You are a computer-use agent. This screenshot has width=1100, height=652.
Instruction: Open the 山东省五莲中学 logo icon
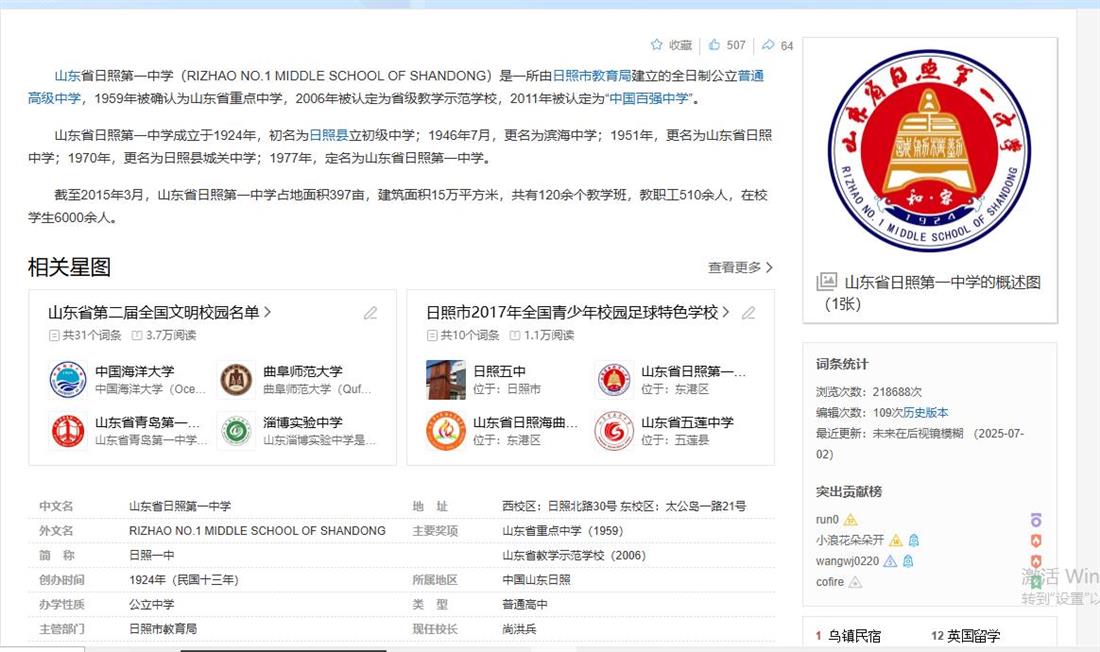pyautogui.click(x=614, y=430)
